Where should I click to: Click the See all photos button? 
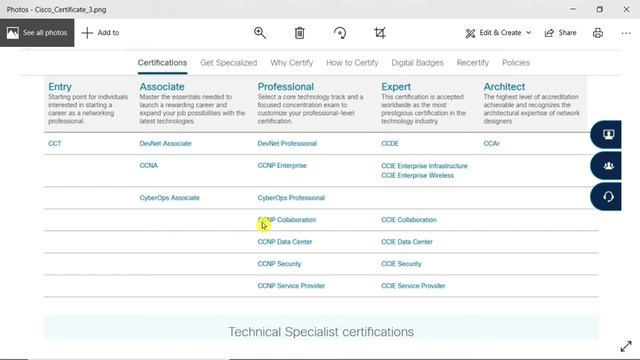tap(37, 33)
